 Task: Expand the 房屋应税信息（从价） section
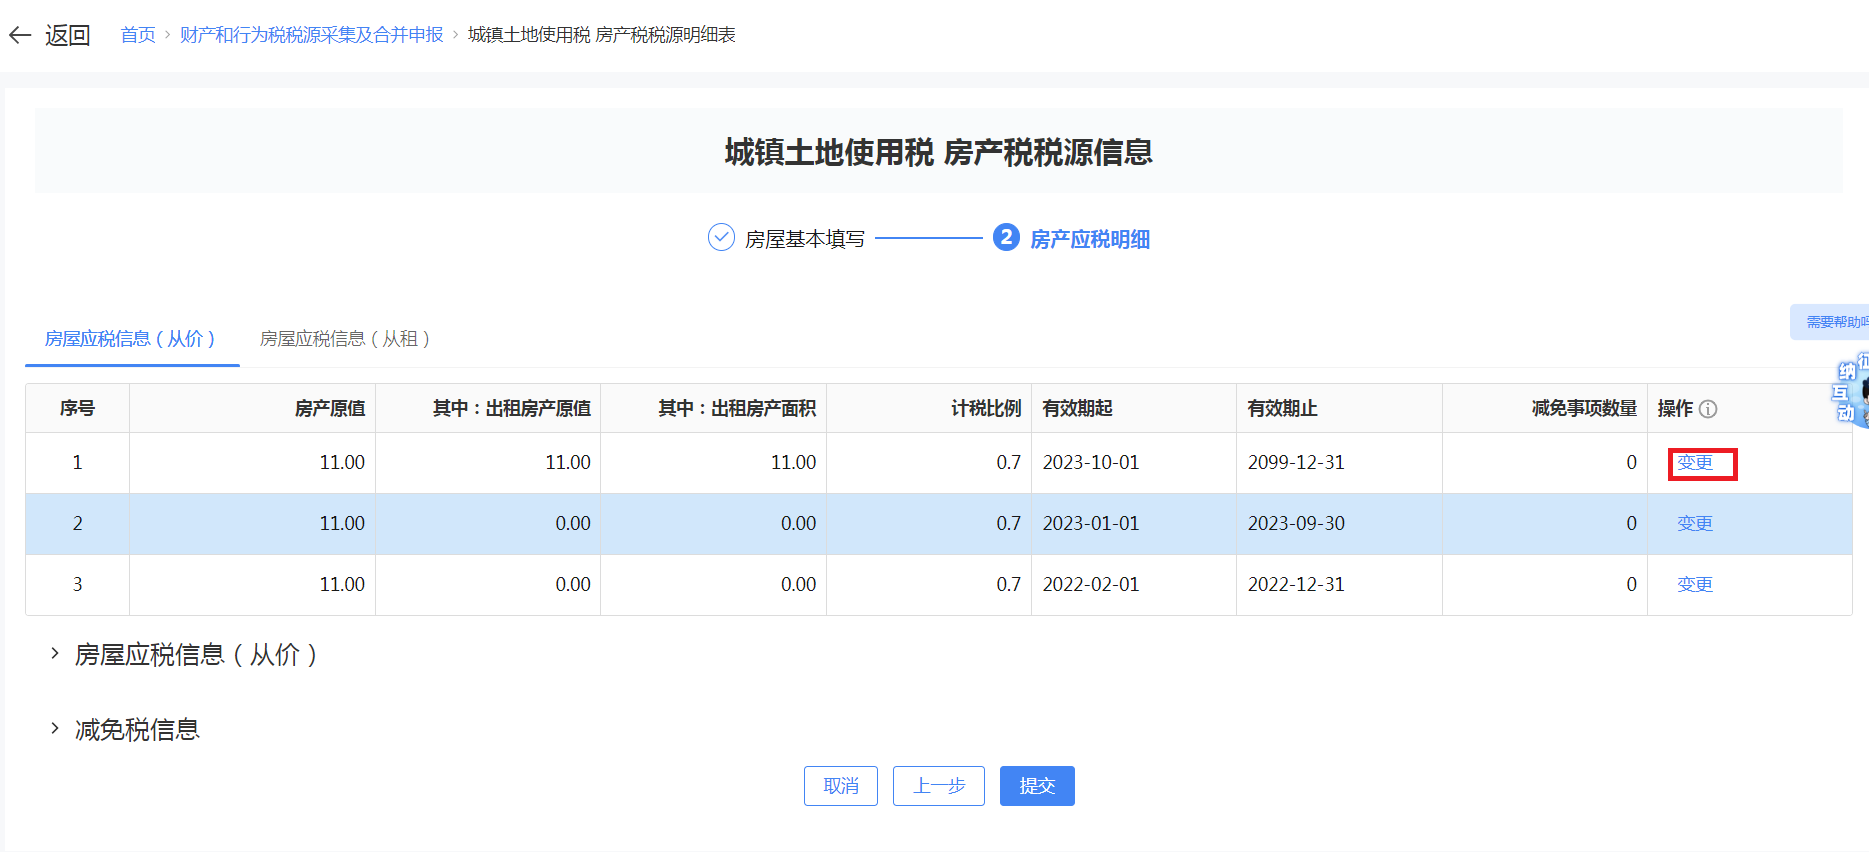pos(55,654)
